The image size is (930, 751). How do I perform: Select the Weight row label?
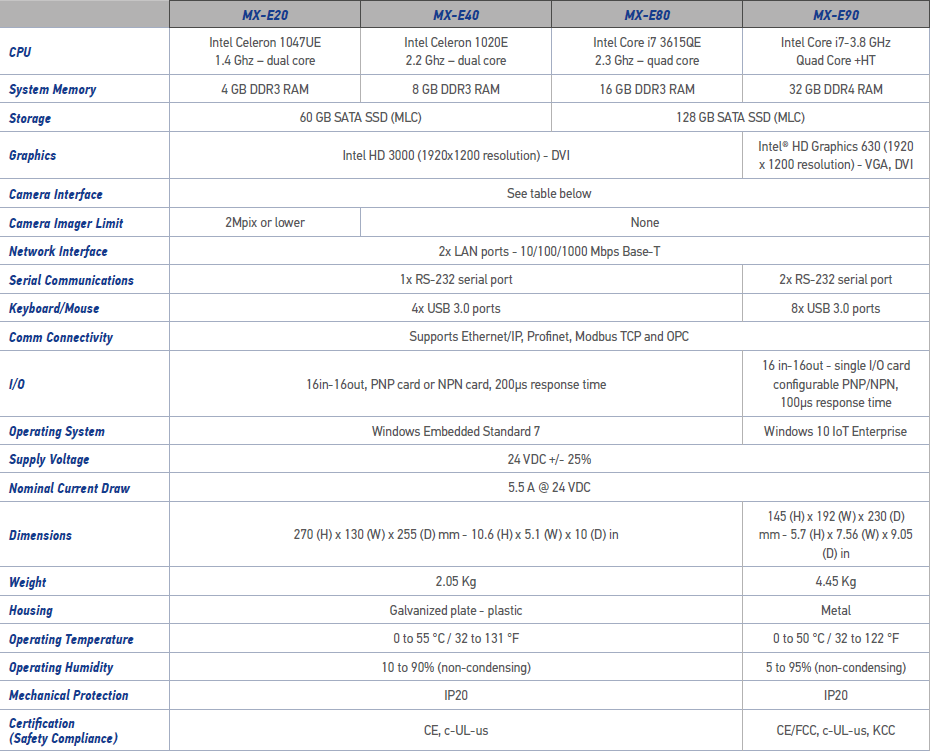(27, 582)
